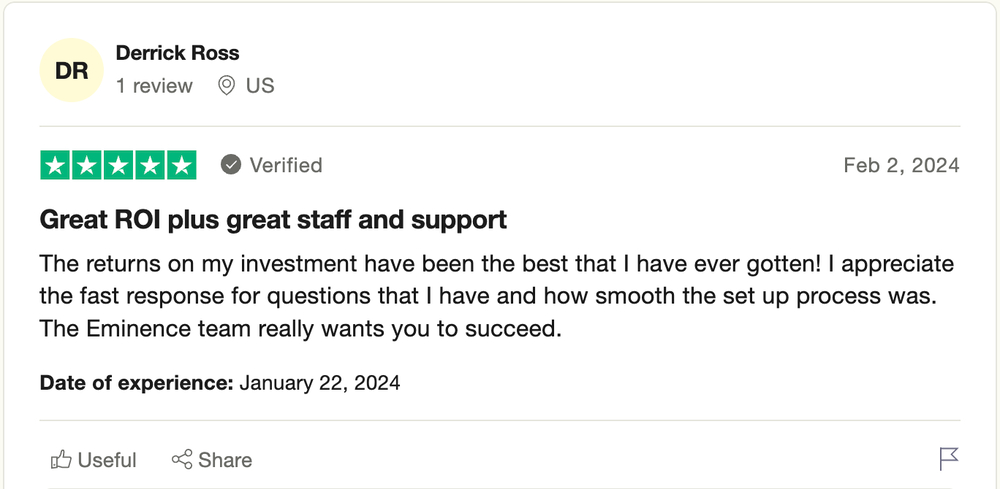Click the location pin icon
This screenshot has width=1000, height=489.
226,85
